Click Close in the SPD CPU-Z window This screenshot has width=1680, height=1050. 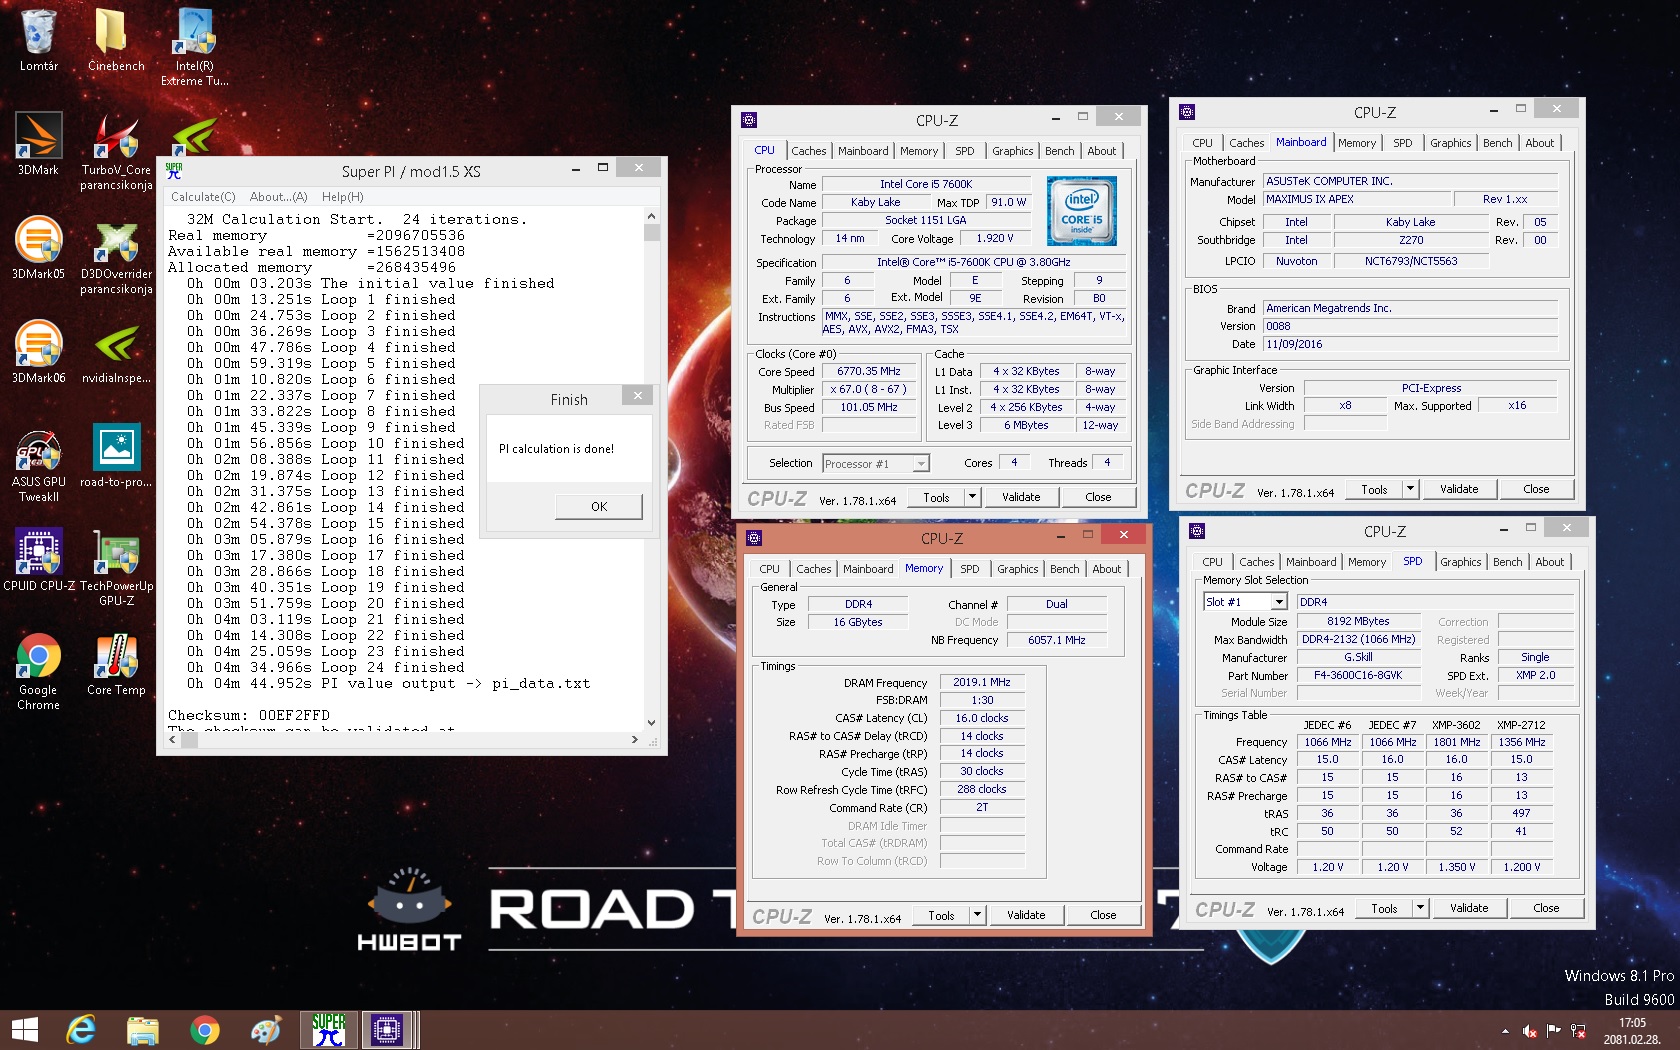point(1546,908)
